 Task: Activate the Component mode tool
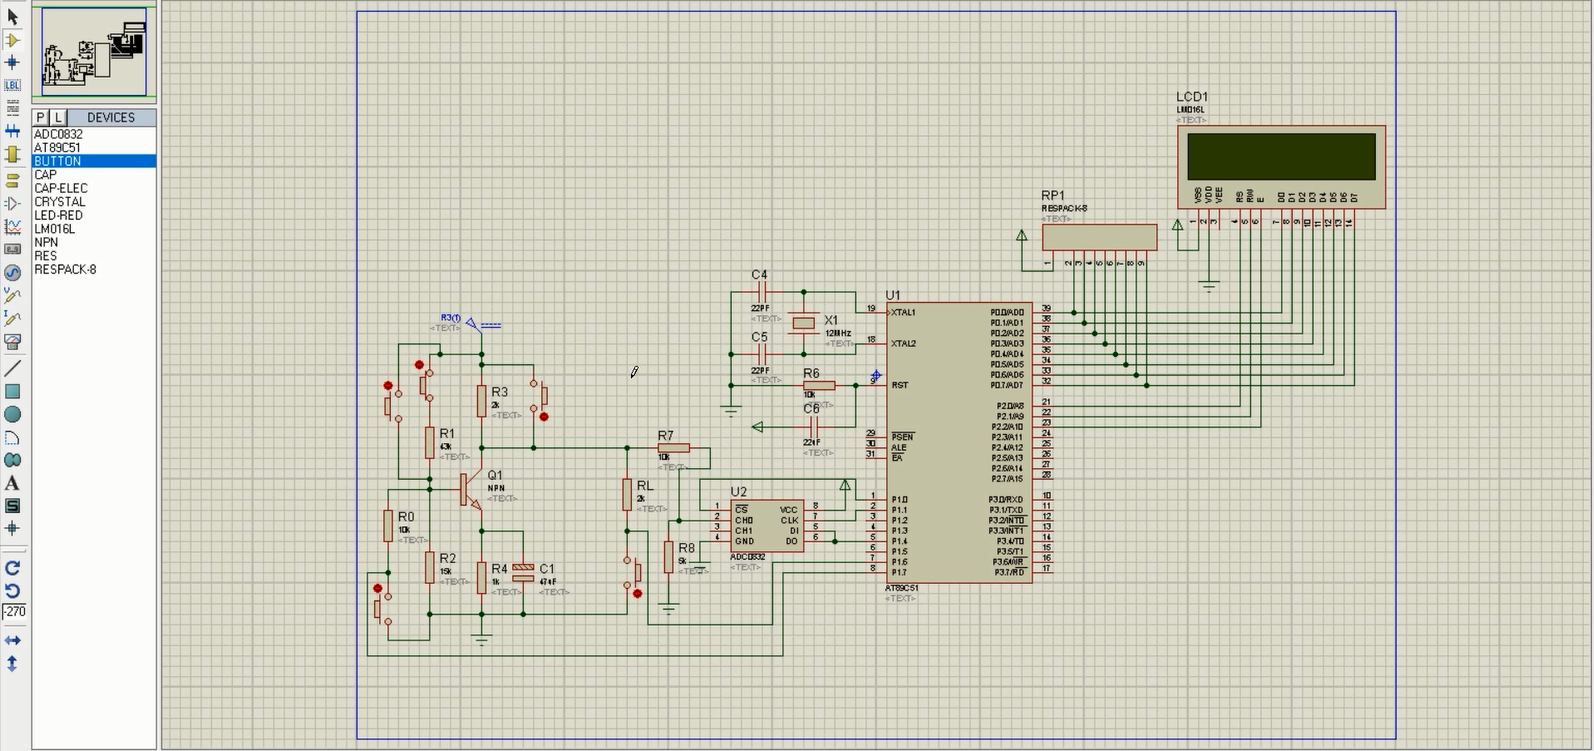13,40
